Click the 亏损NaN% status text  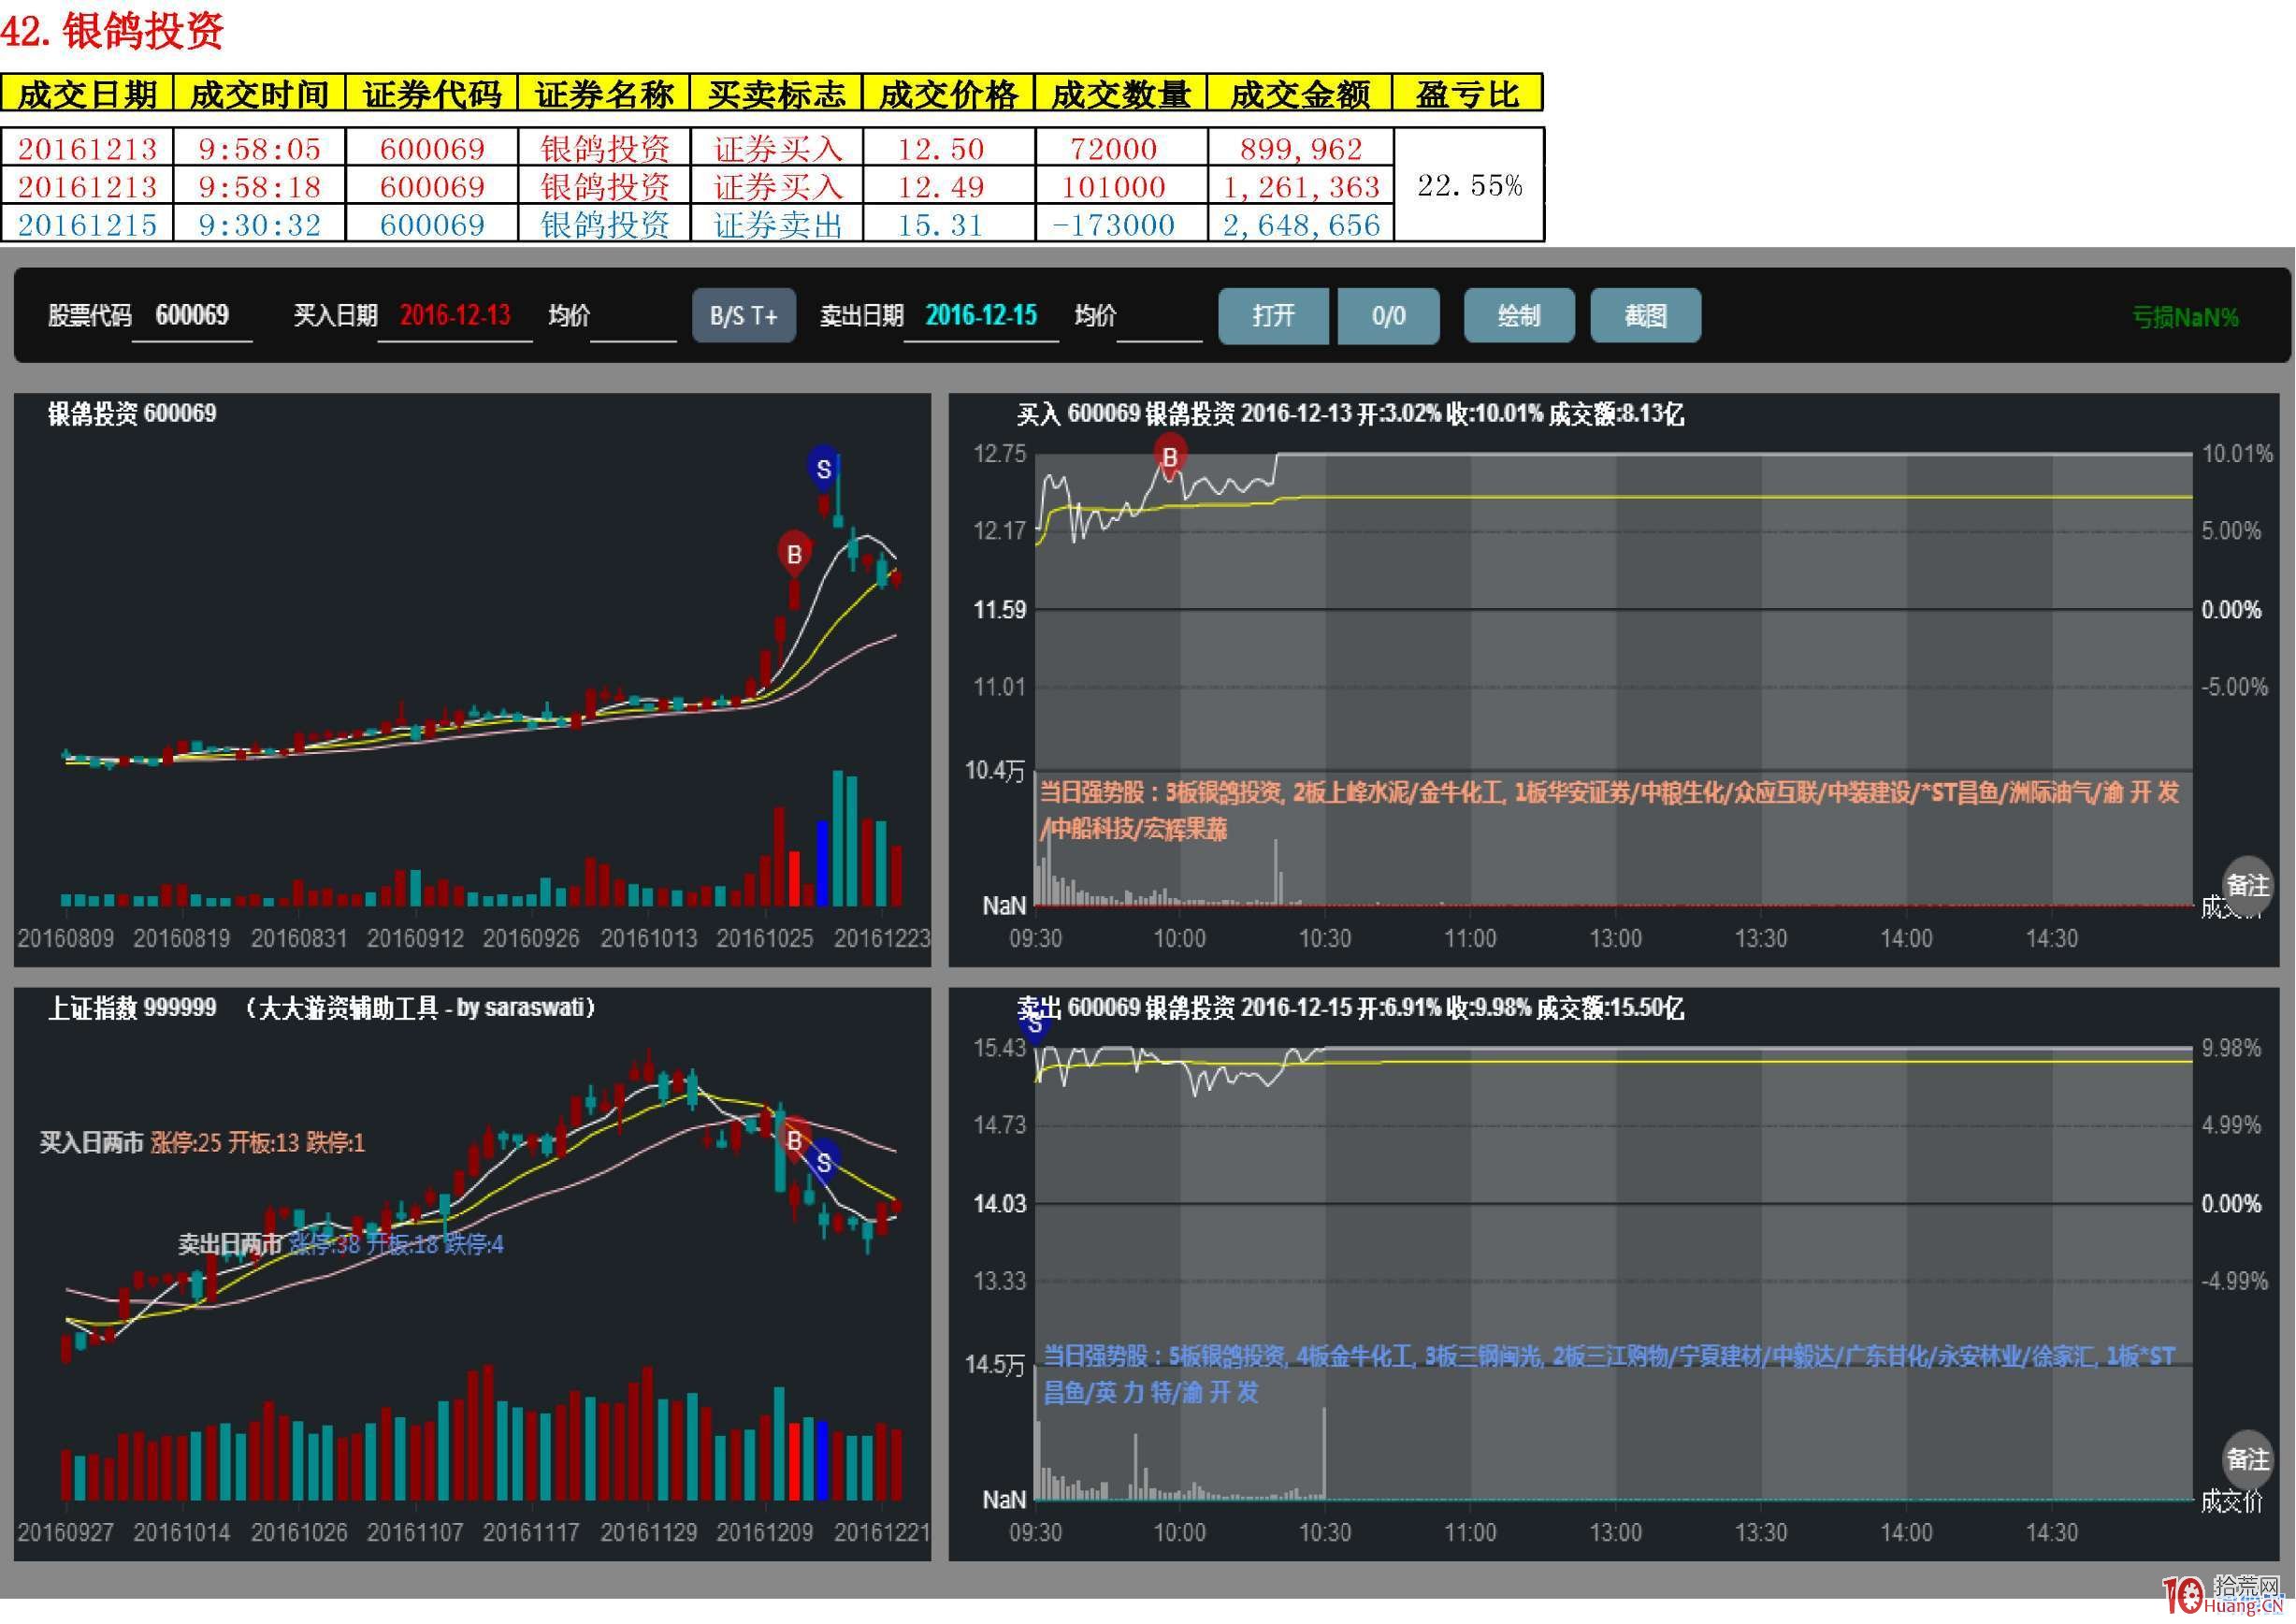(x=2185, y=317)
